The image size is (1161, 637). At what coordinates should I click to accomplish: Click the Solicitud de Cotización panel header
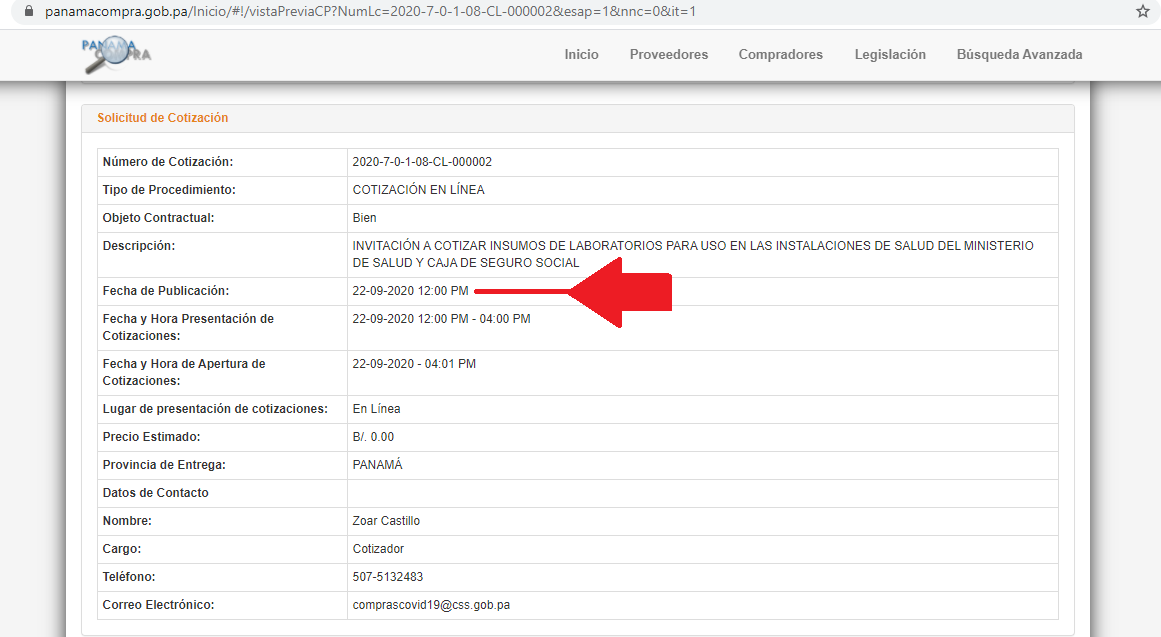click(578, 118)
